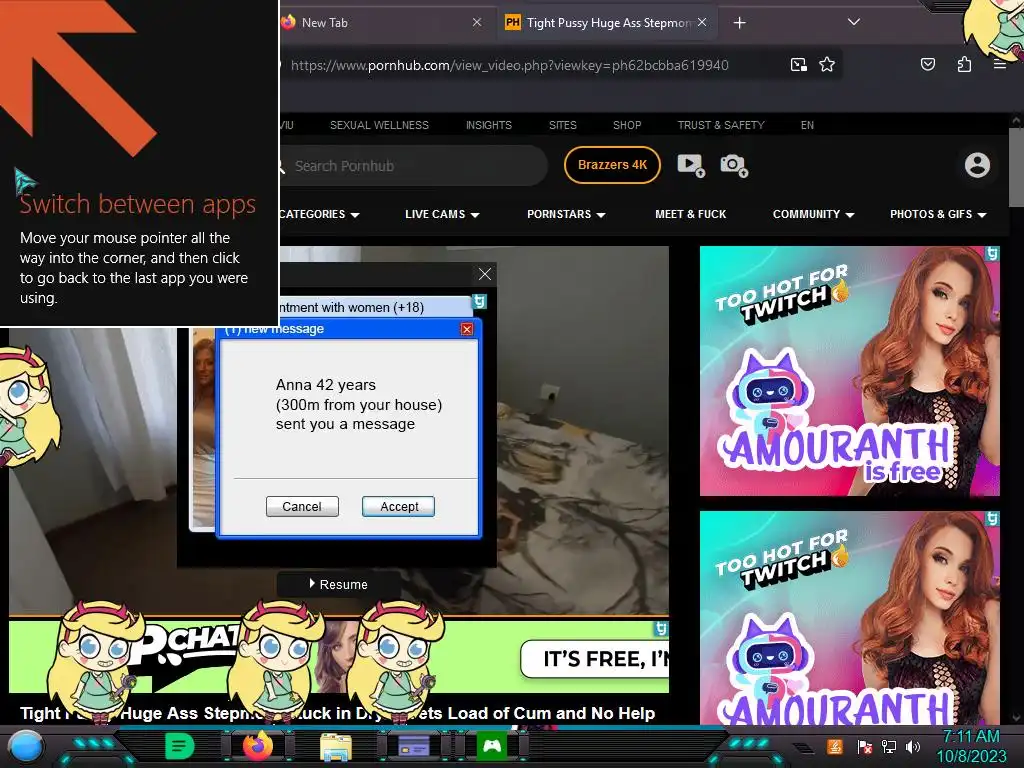
Task: Click the ad info icon on overlay ad
Action: (479, 302)
